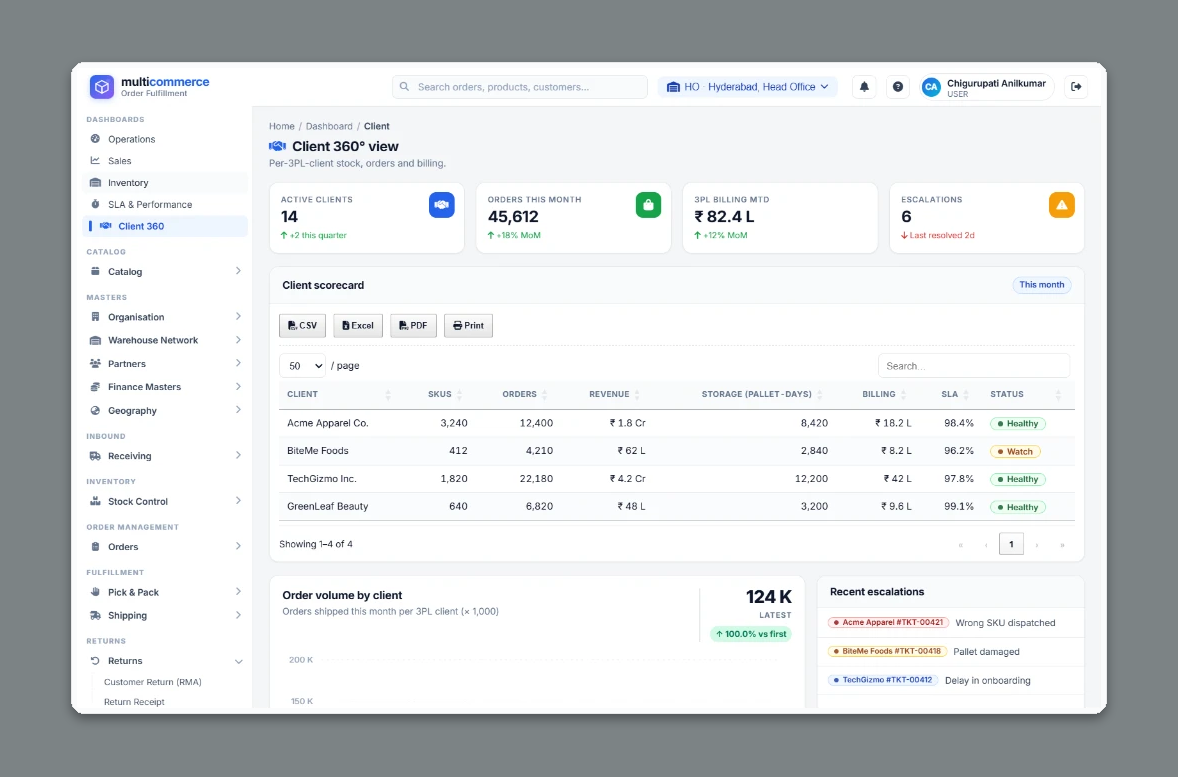The width and height of the screenshot is (1178, 777).
Task: Click the CA user avatar
Action: pyautogui.click(x=931, y=87)
